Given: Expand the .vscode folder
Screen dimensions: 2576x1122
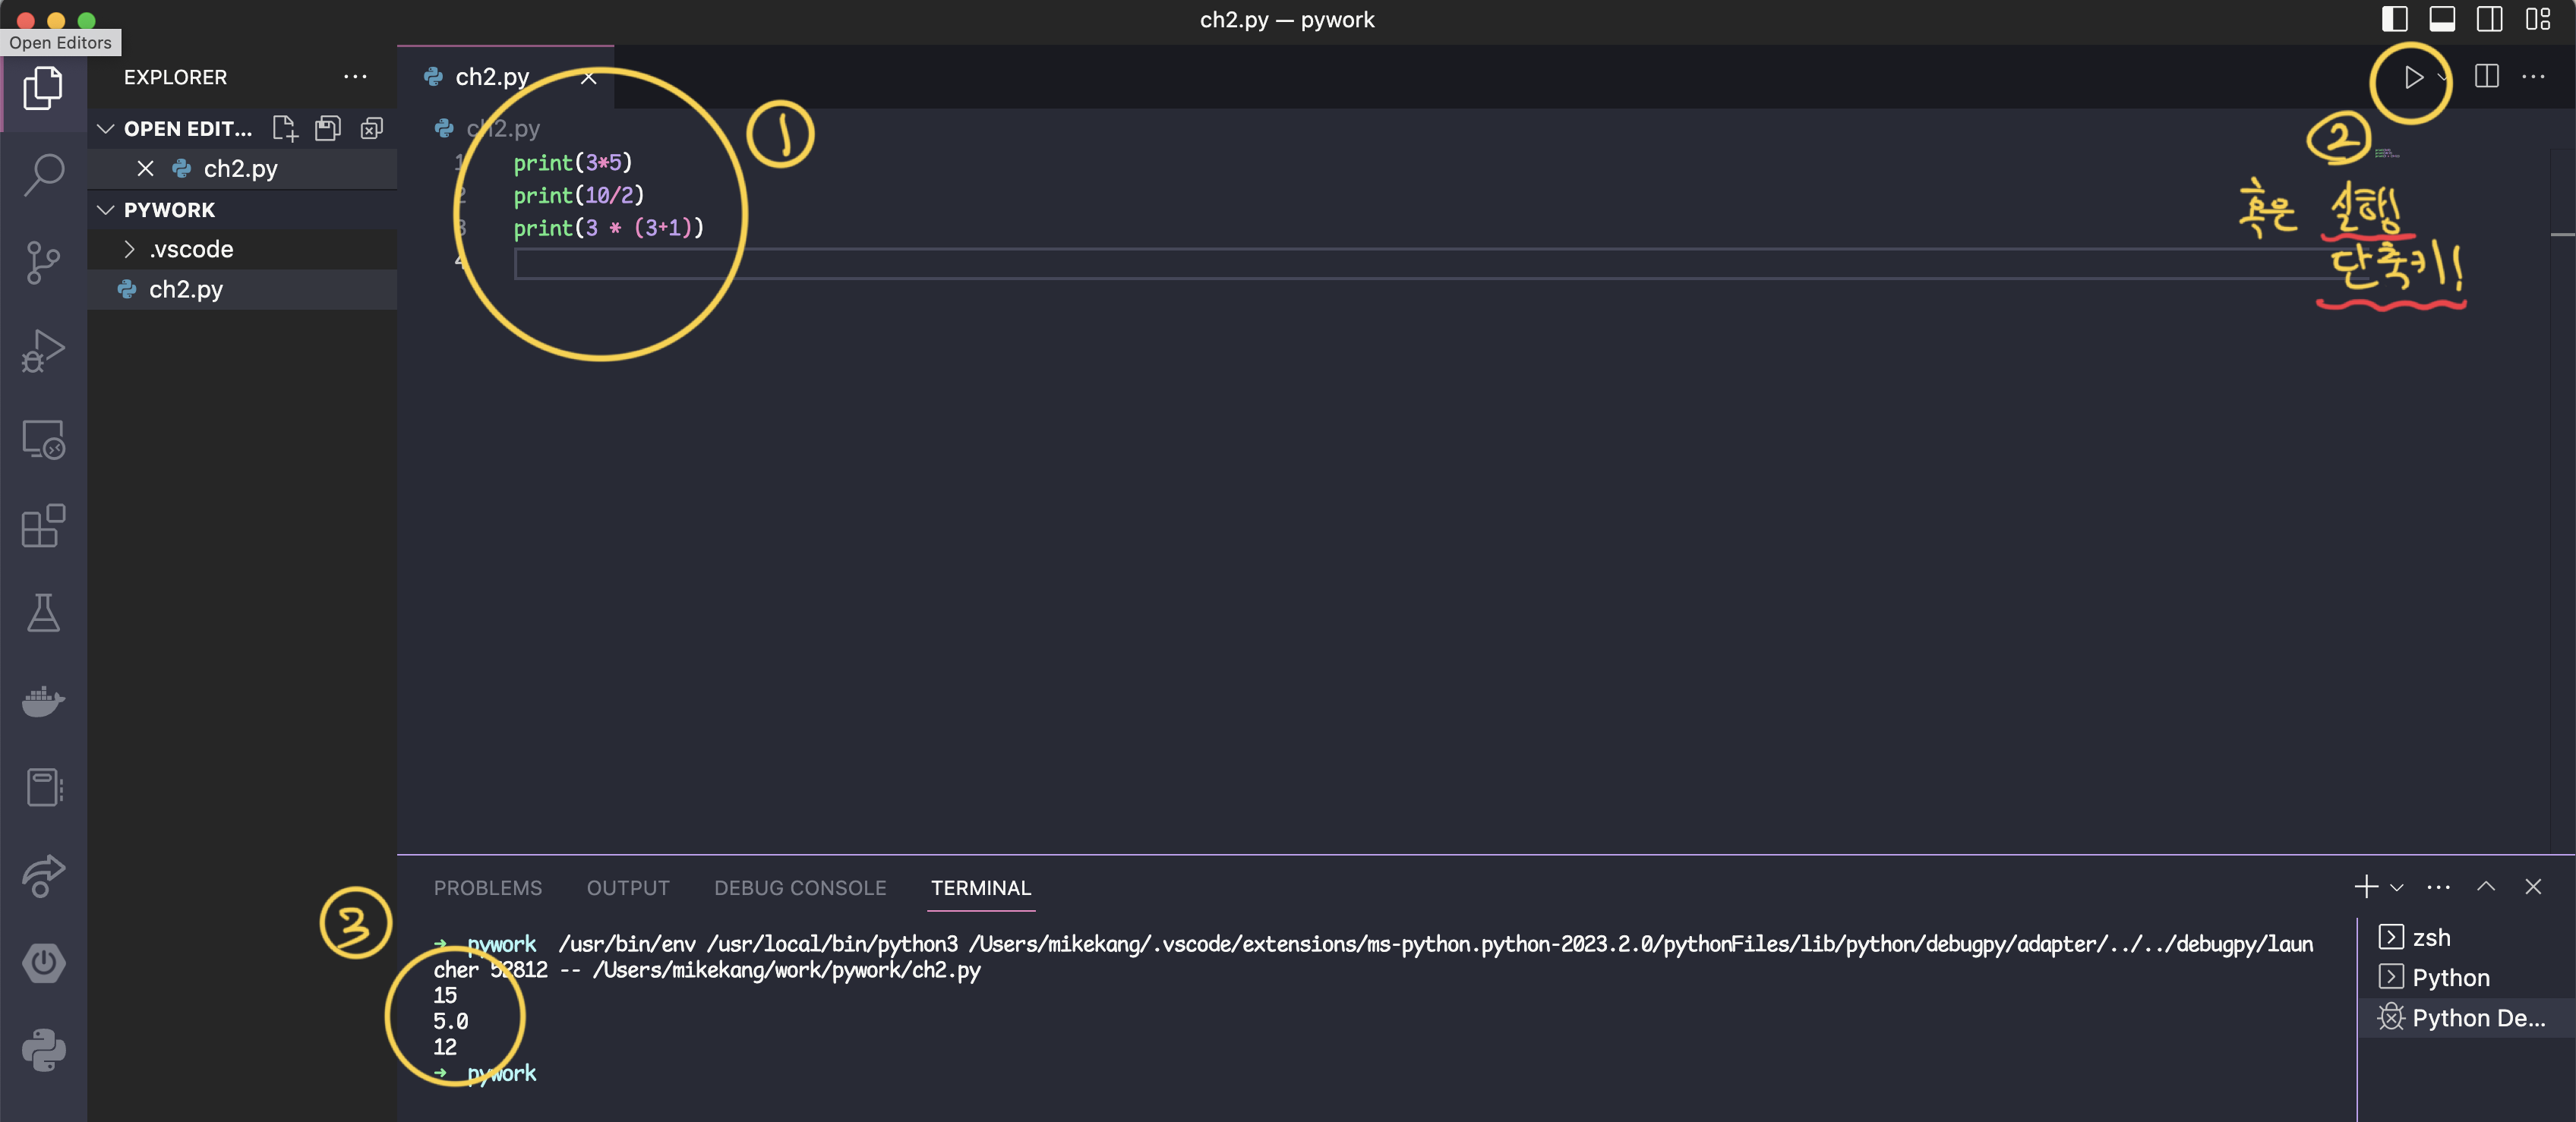Looking at the screenshot, I should [190, 249].
